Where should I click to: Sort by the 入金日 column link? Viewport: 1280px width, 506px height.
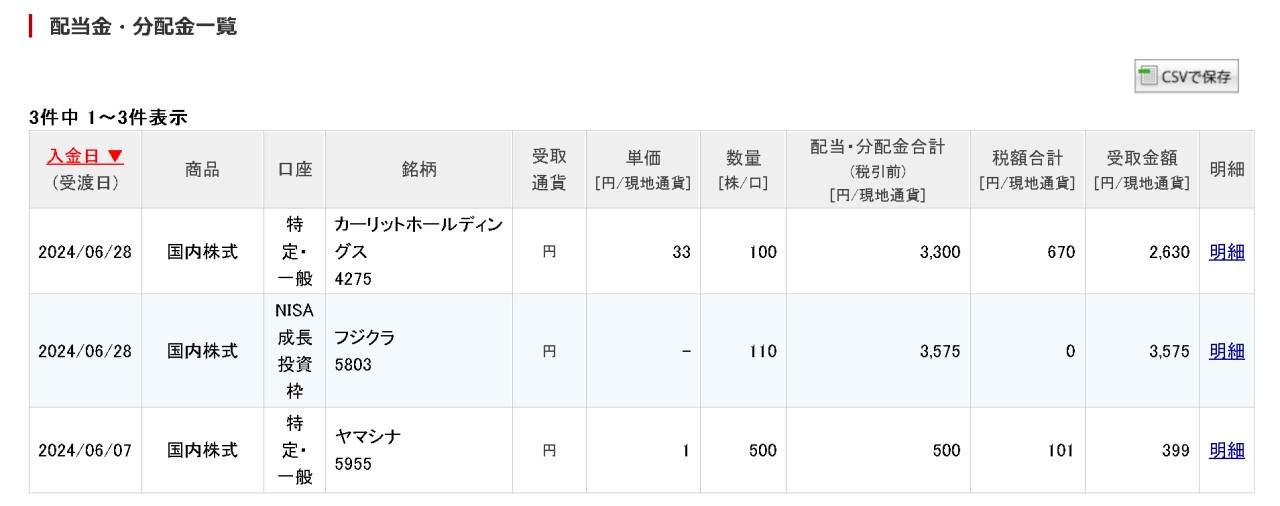click(85, 157)
